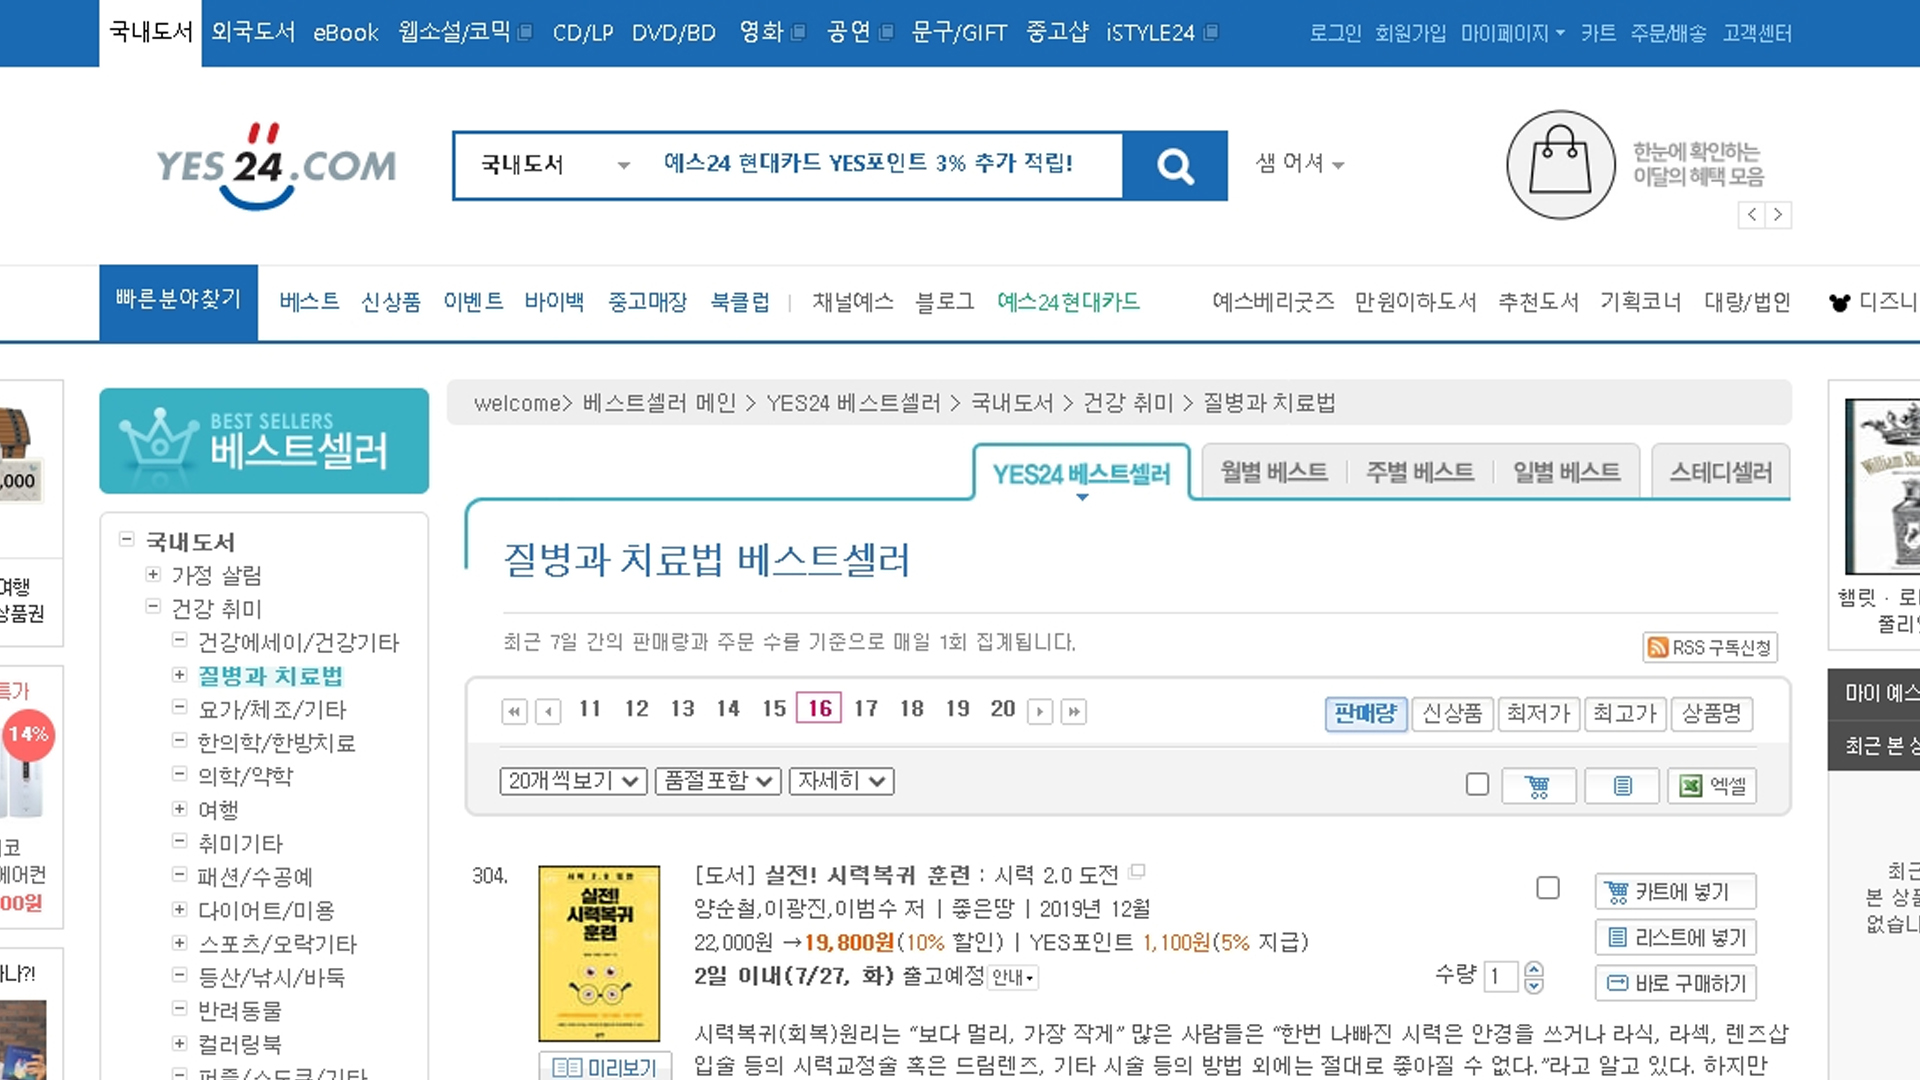The image size is (1920, 1080).
Task: Open the 국내도서 search category dropdown
Action: (555, 164)
